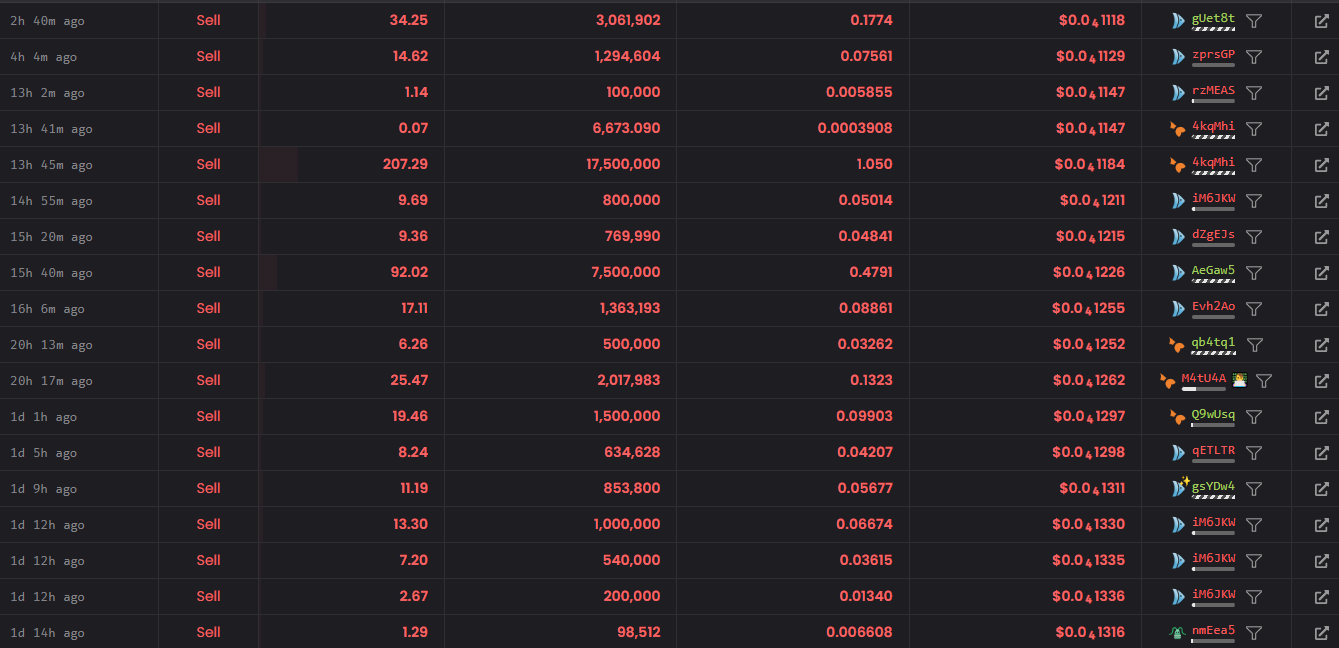Click the filter icon beside zprsGP
This screenshot has height=648, width=1339.
1254,57
